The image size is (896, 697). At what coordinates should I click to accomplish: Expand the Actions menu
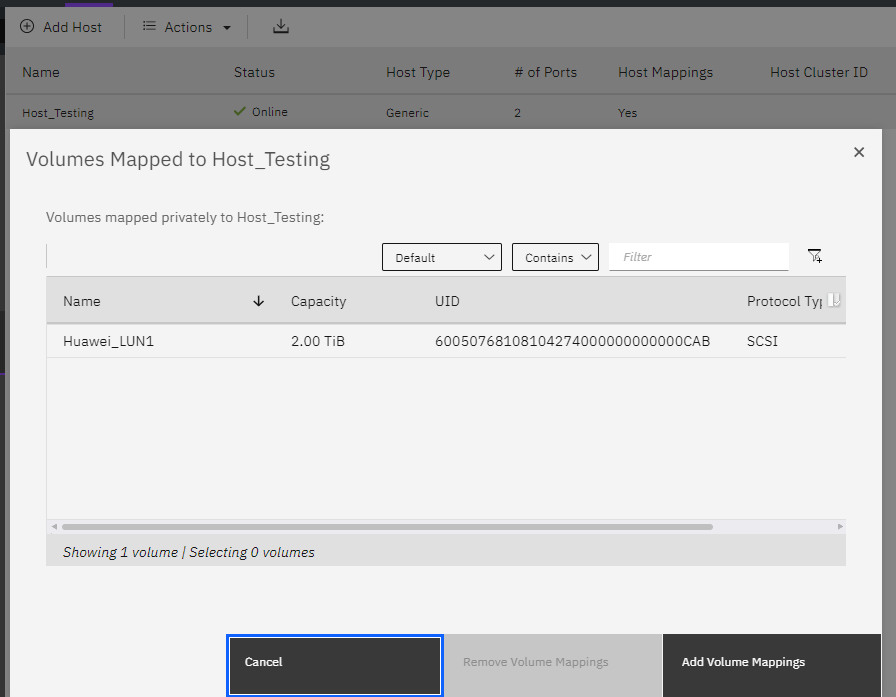click(188, 27)
